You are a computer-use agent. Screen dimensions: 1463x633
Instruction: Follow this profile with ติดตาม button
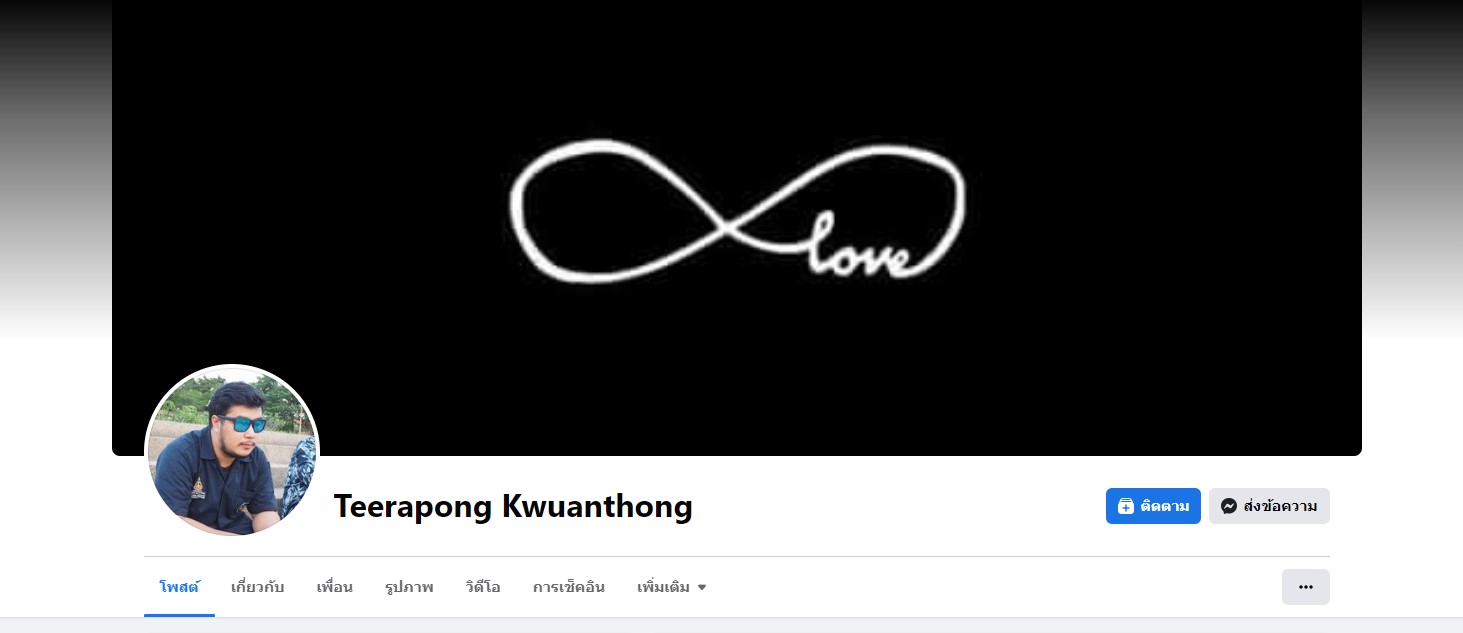click(x=1153, y=506)
